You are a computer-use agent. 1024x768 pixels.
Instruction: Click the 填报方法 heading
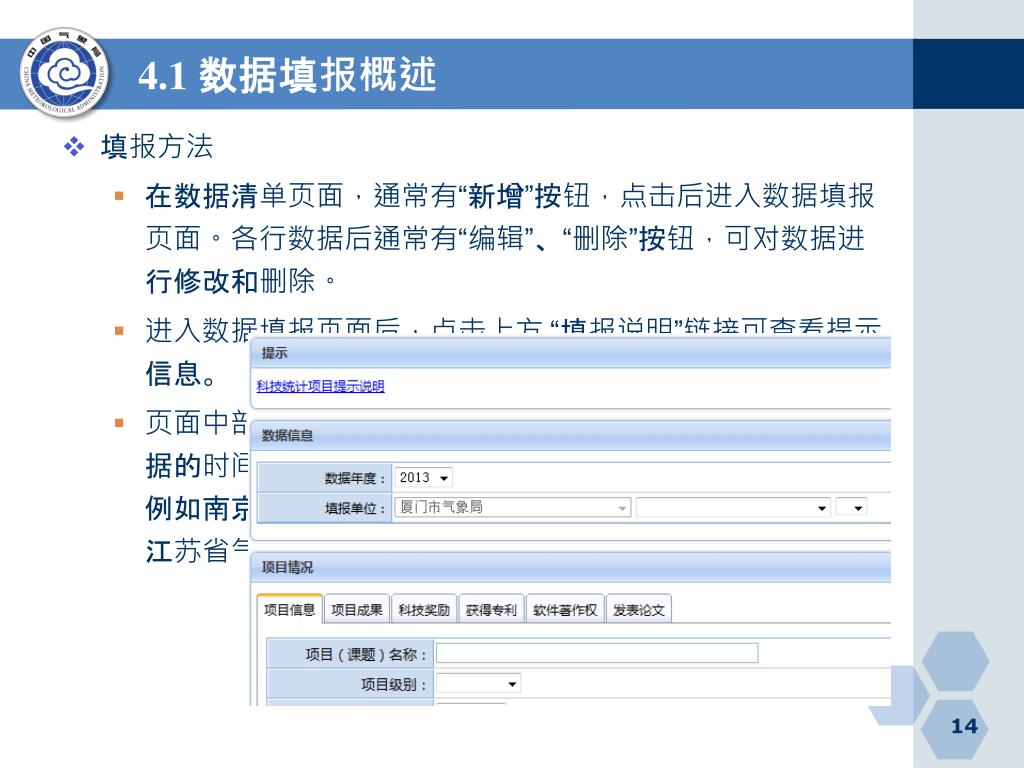point(157,146)
